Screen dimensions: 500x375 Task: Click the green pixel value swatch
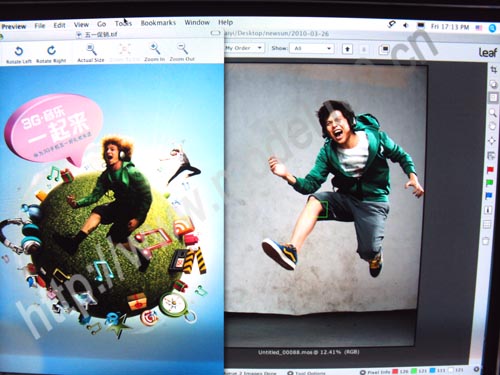click(x=414, y=371)
